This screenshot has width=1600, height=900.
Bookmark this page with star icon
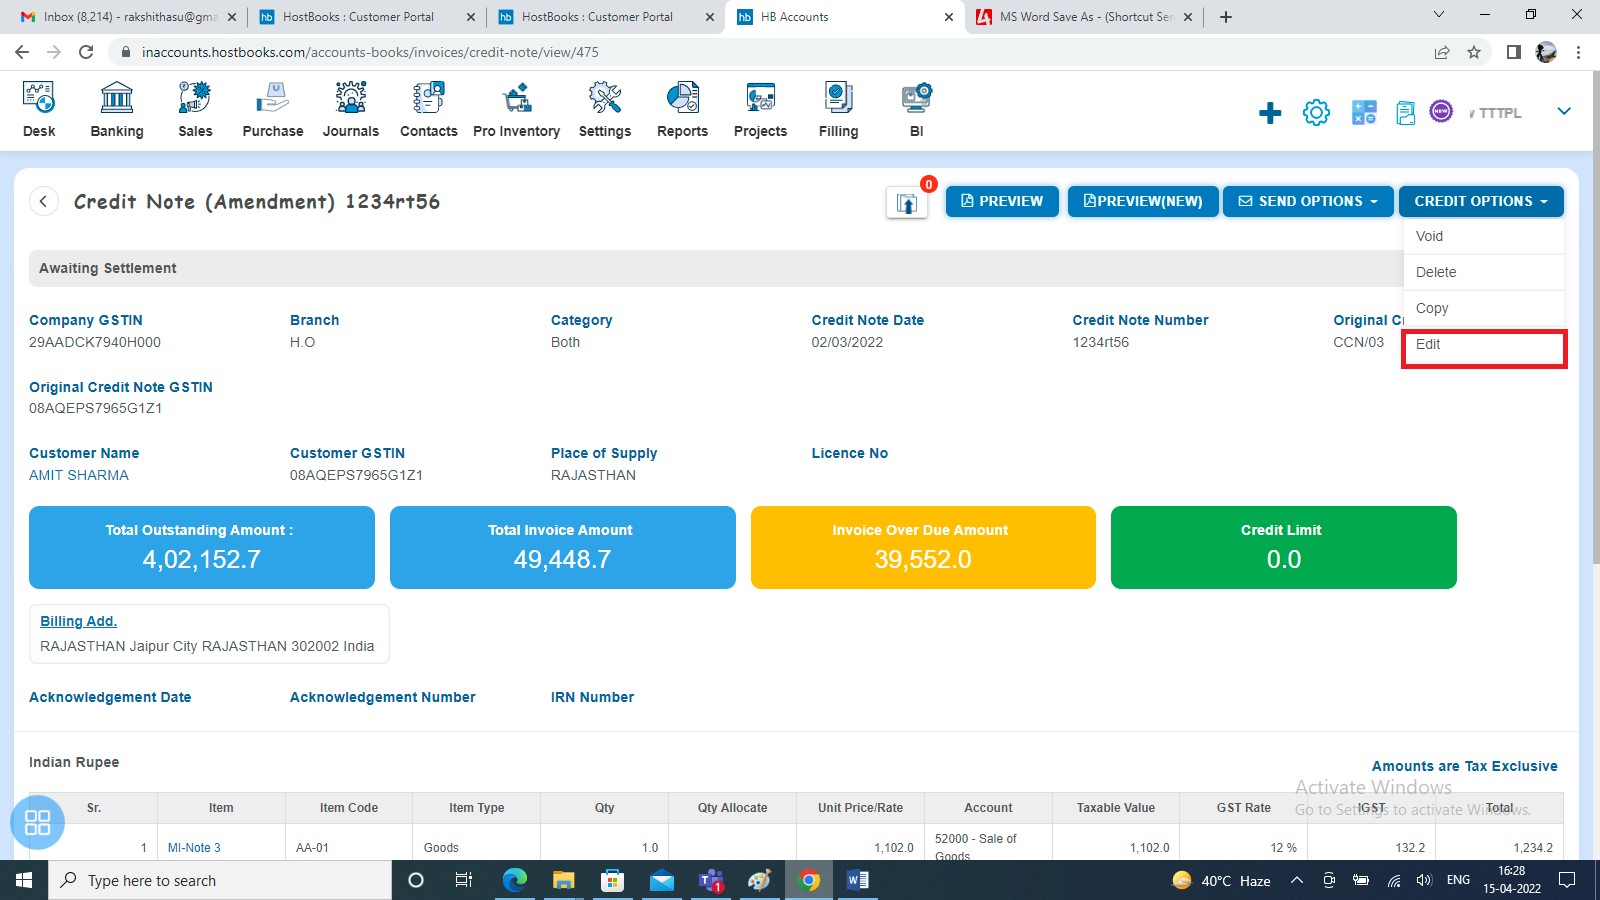(x=1474, y=52)
